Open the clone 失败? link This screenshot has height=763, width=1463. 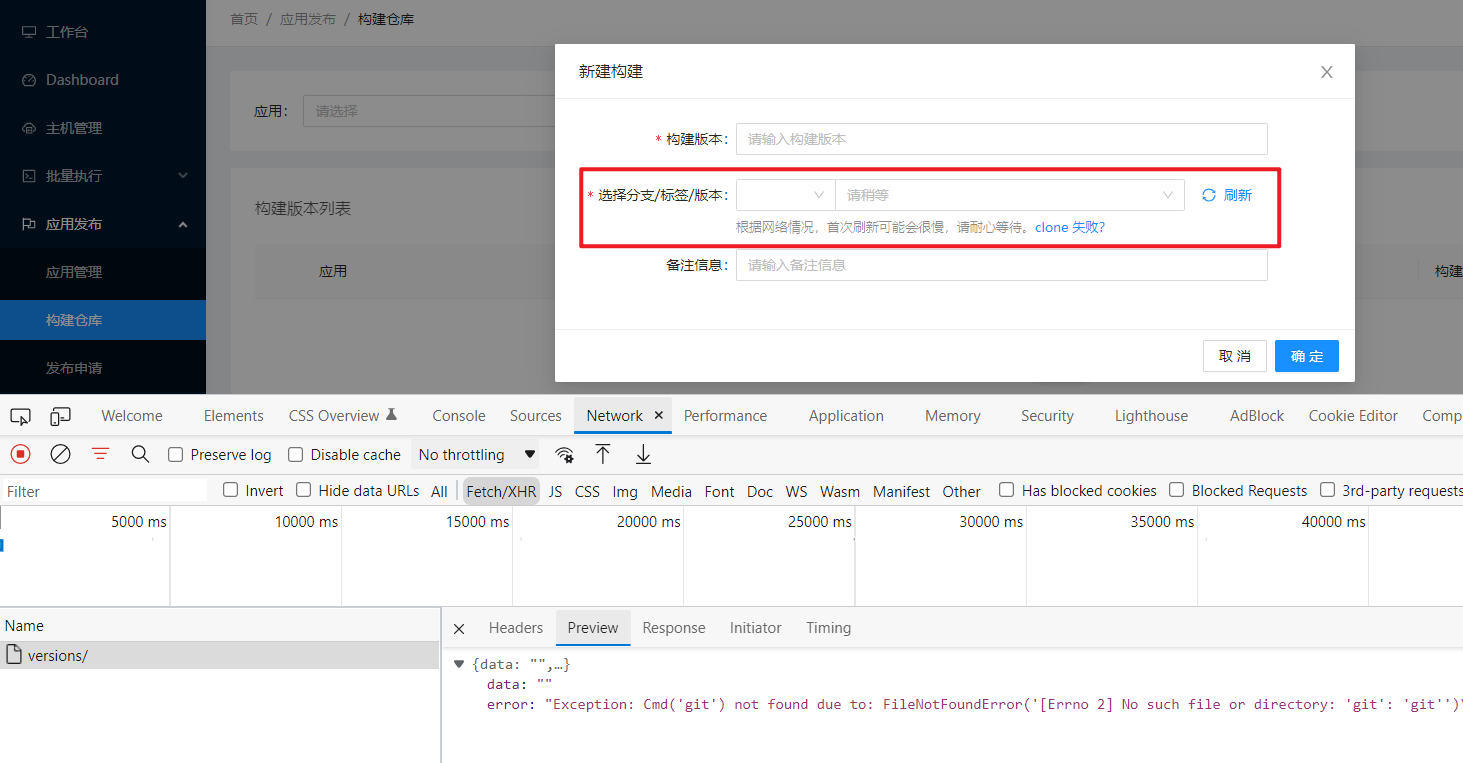(x=1070, y=227)
